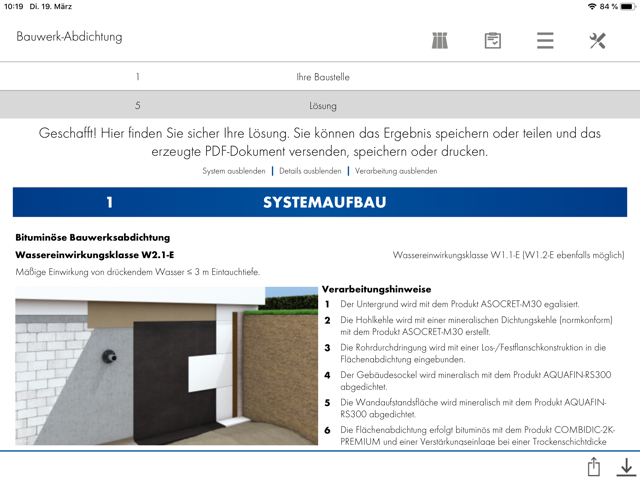Tap the date Di. 19. März
The width and height of the screenshot is (640, 480).
click(x=51, y=7)
